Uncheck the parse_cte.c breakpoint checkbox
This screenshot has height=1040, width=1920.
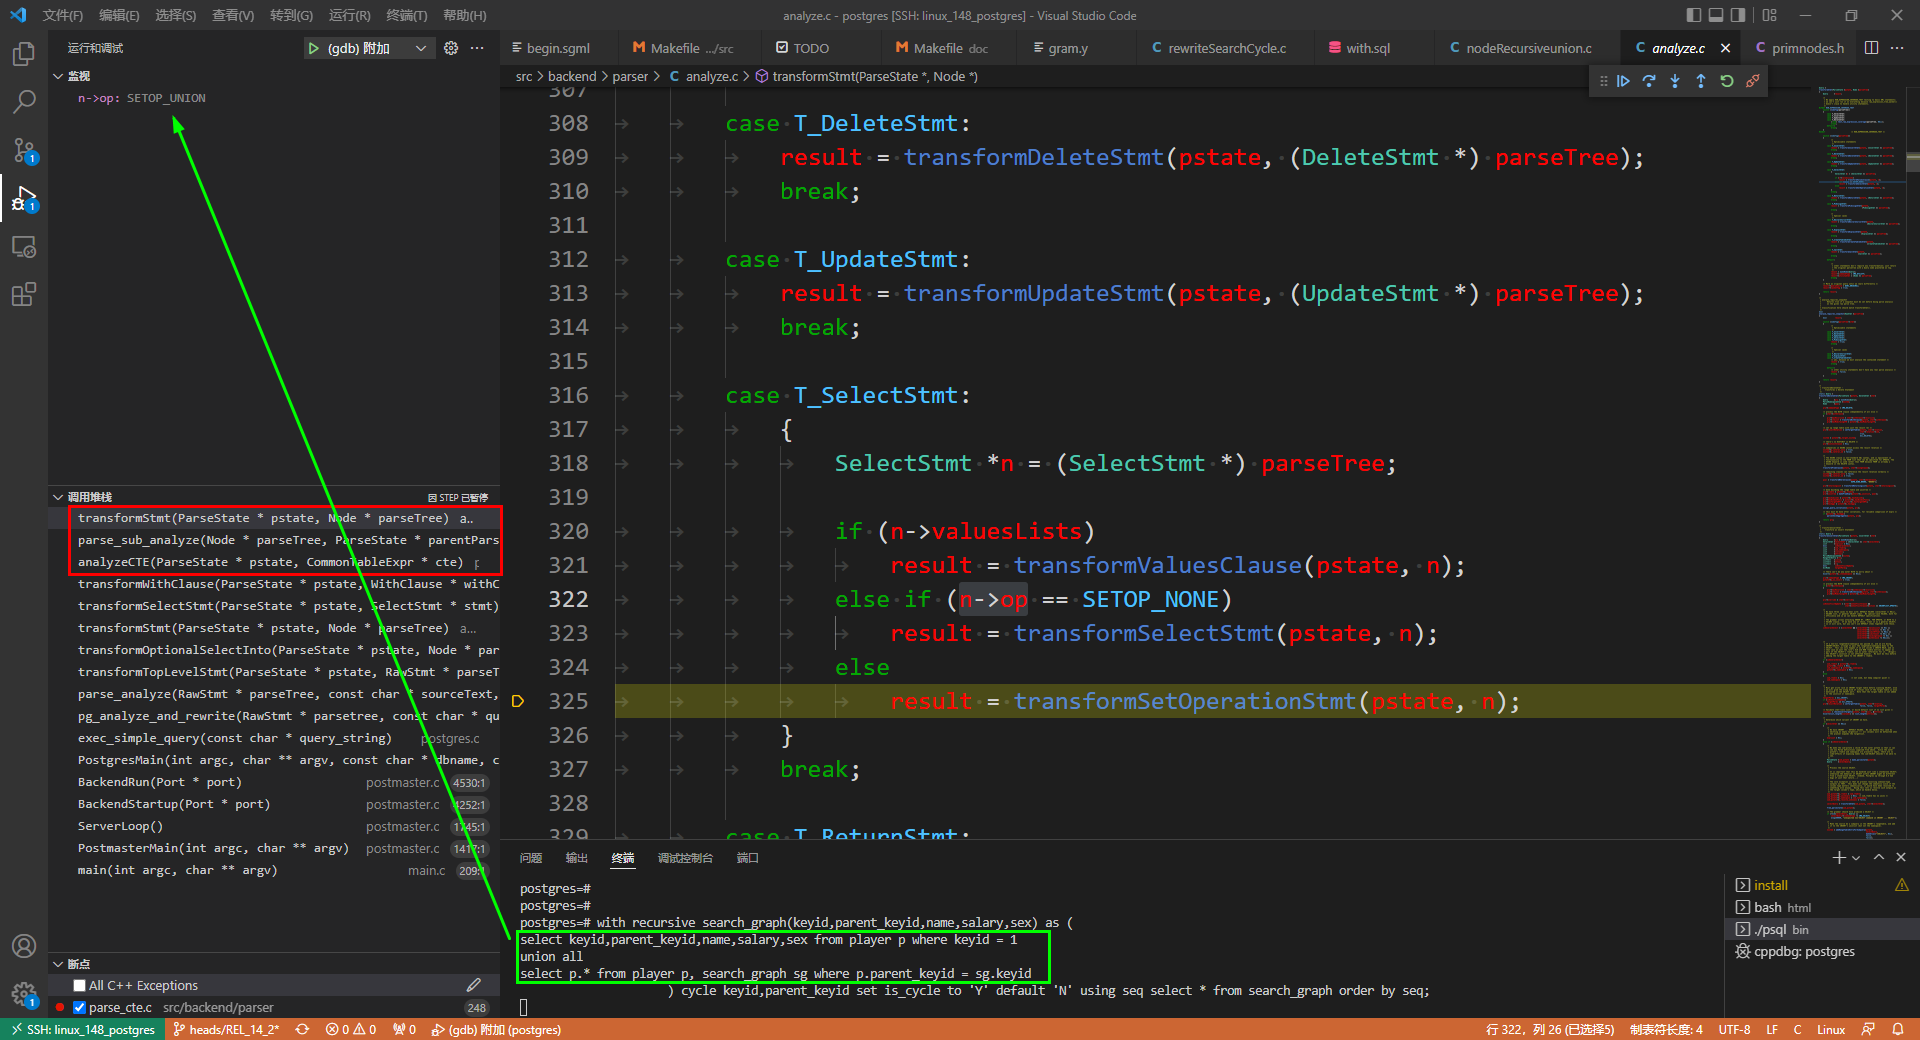click(x=80, y=1007)
